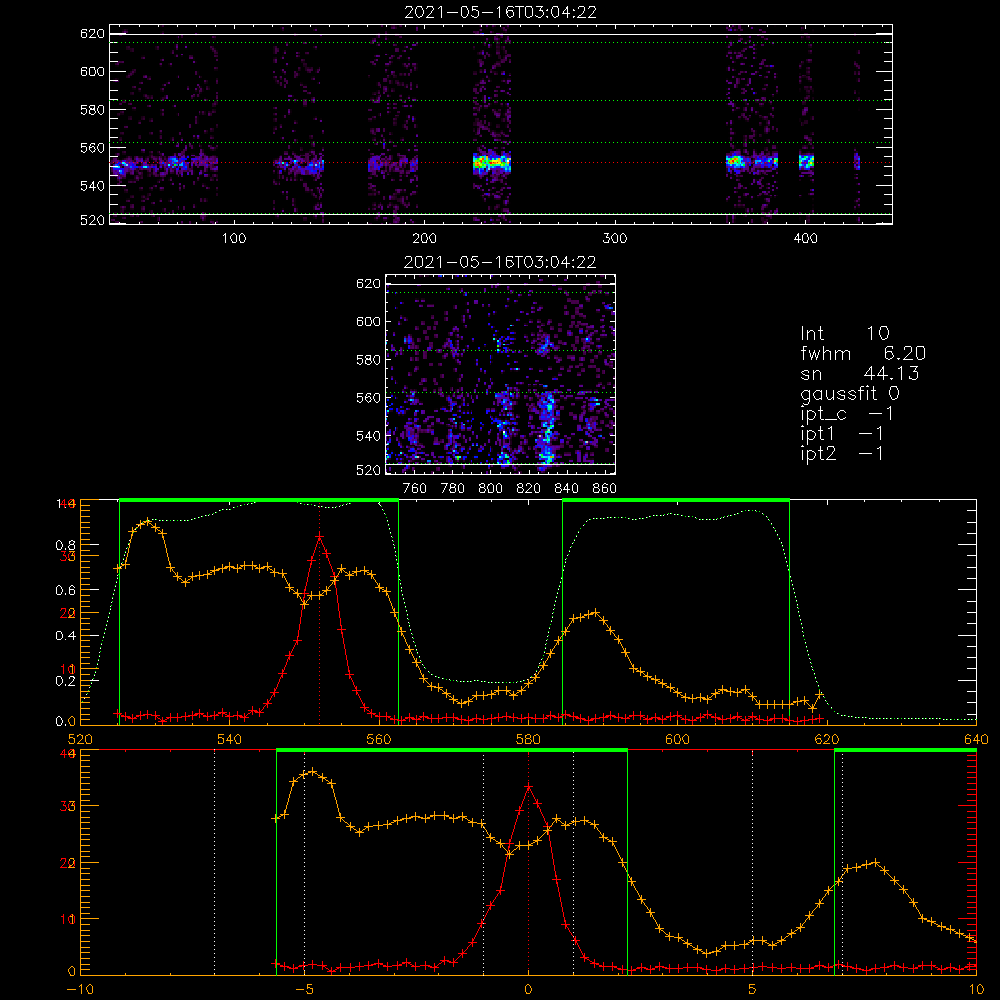Click x-axis label '0' of bottom plot

[x=528, y=990]
